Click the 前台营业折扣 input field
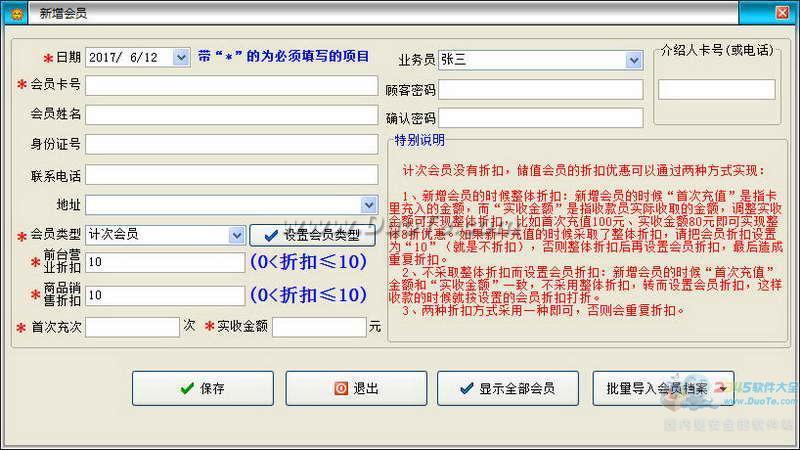Screen dimensions: 800x450 point(165,264)
